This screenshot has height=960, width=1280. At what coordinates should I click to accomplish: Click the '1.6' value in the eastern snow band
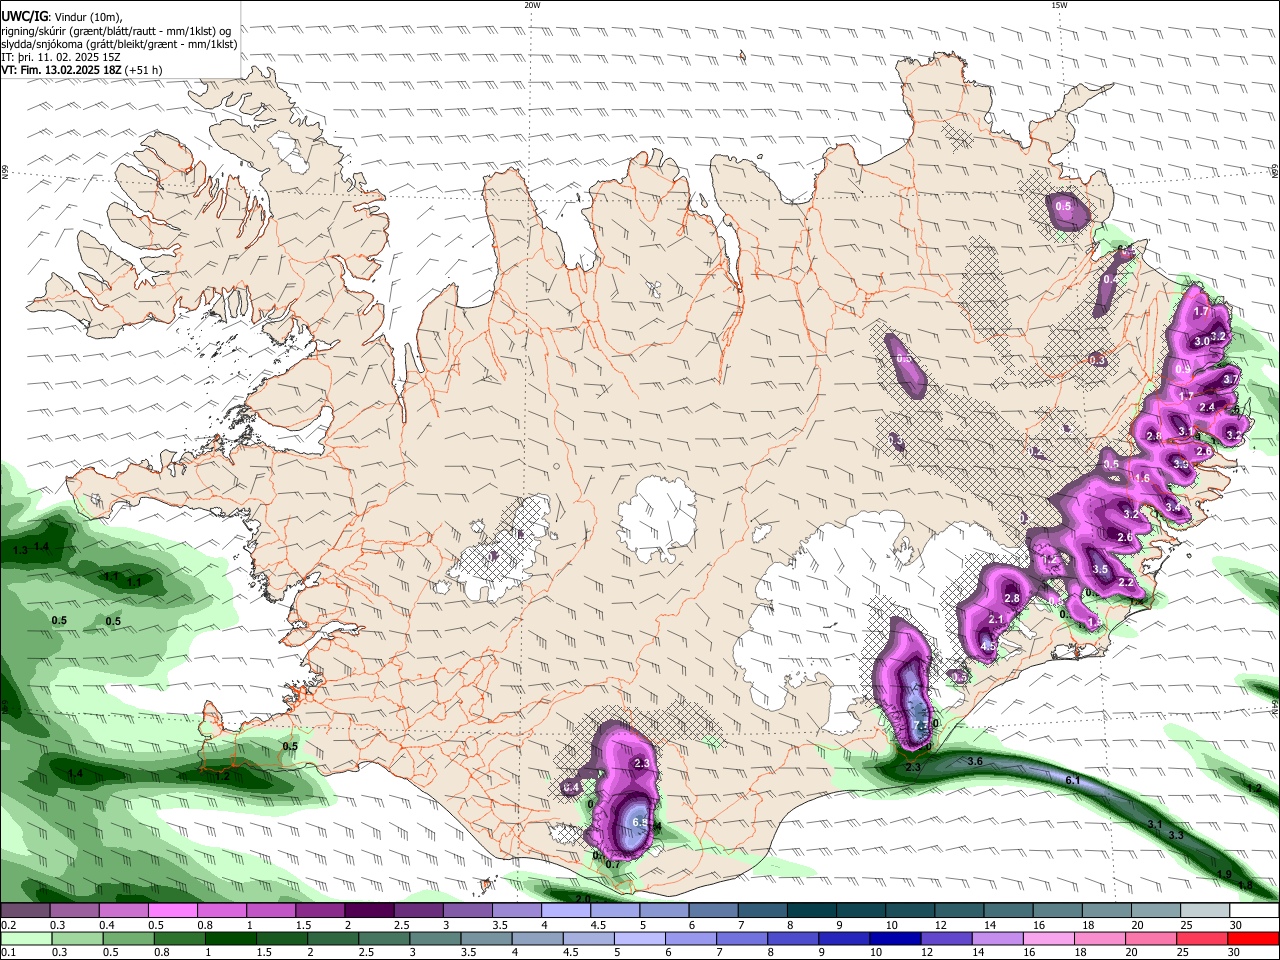click(1143, 478)
